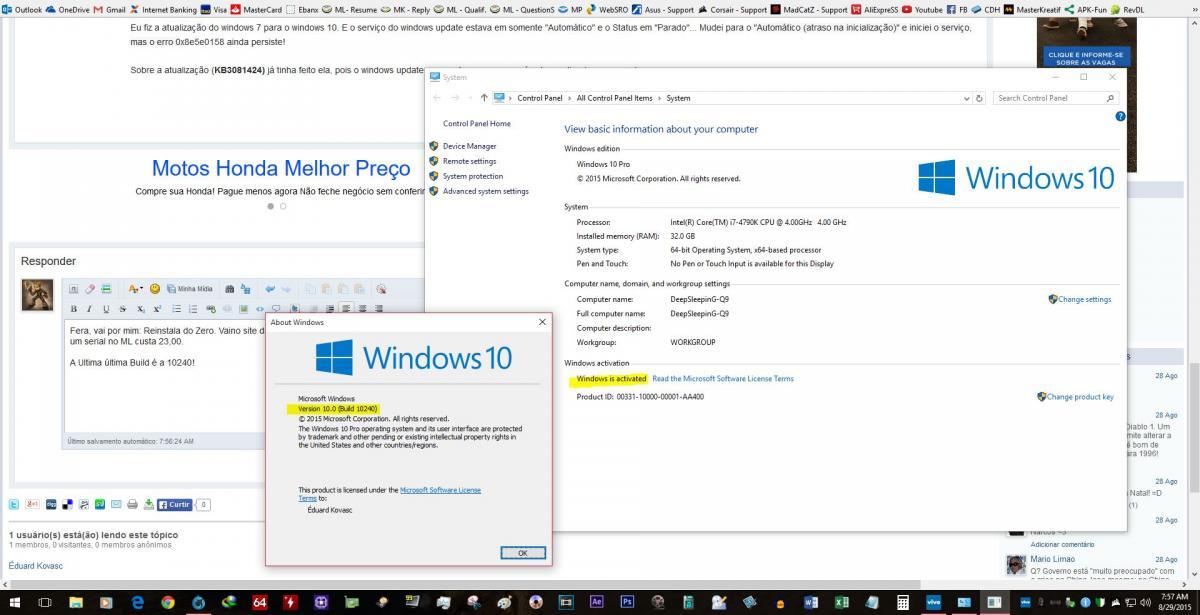The image size is (1200, 615).
Task: Open Excel from taskbar
Action: 842,602
